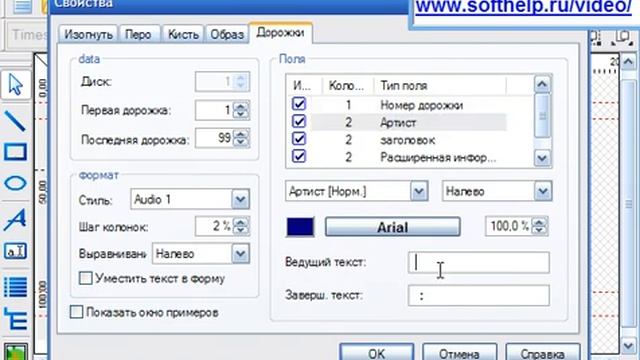Enable Показать окно примеров checkbox
This screenshot has height=360, width=640.
[x=76, y=312]
